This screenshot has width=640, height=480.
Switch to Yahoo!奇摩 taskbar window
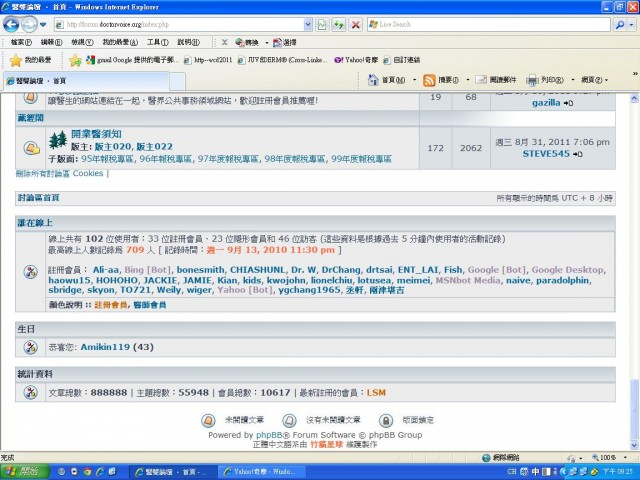(x=261, y=472)
